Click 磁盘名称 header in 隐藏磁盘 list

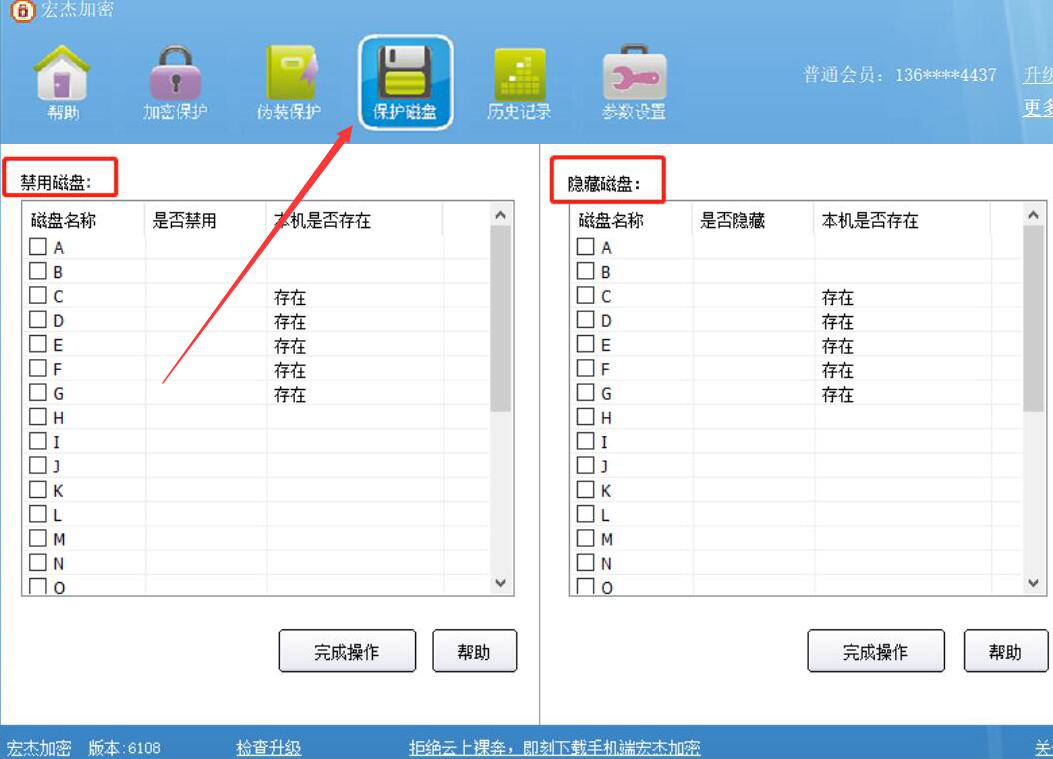coord(611,220)
